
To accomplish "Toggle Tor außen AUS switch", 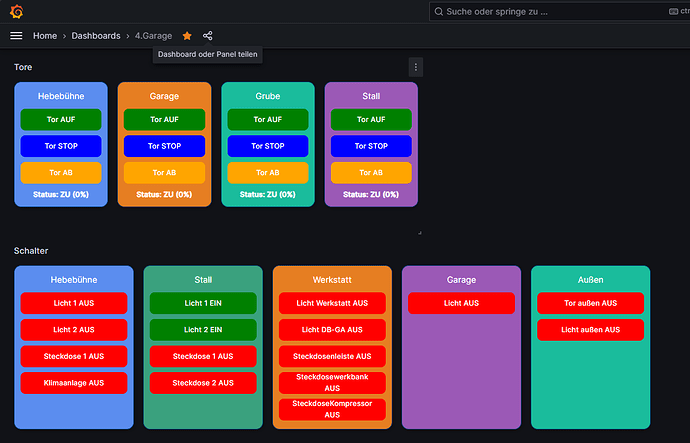I will point(589,302).
